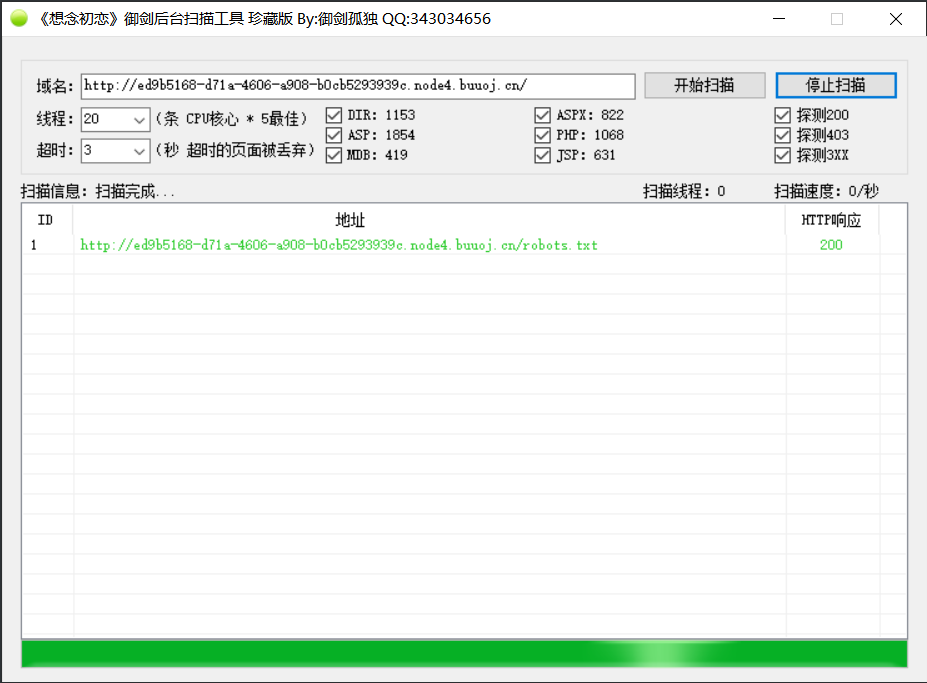Click the 域名 URL input field
This screenshot has height=683, width=927.
[x=357, y=86]
